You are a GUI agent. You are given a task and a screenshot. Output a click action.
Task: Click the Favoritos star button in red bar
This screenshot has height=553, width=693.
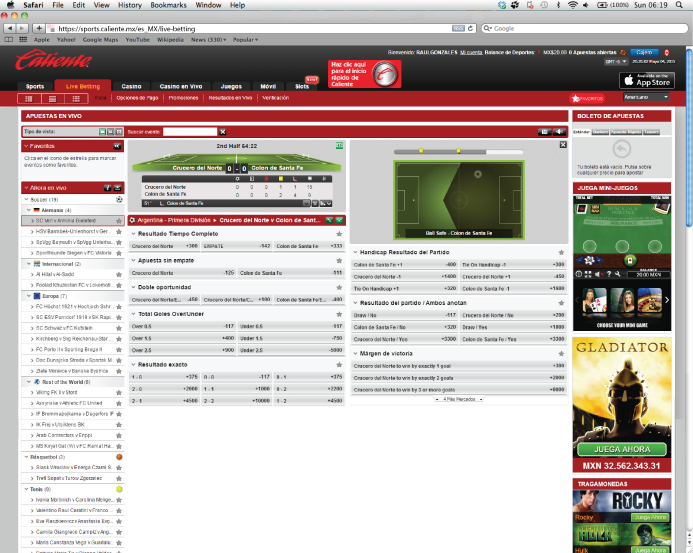tap(587, 98)
